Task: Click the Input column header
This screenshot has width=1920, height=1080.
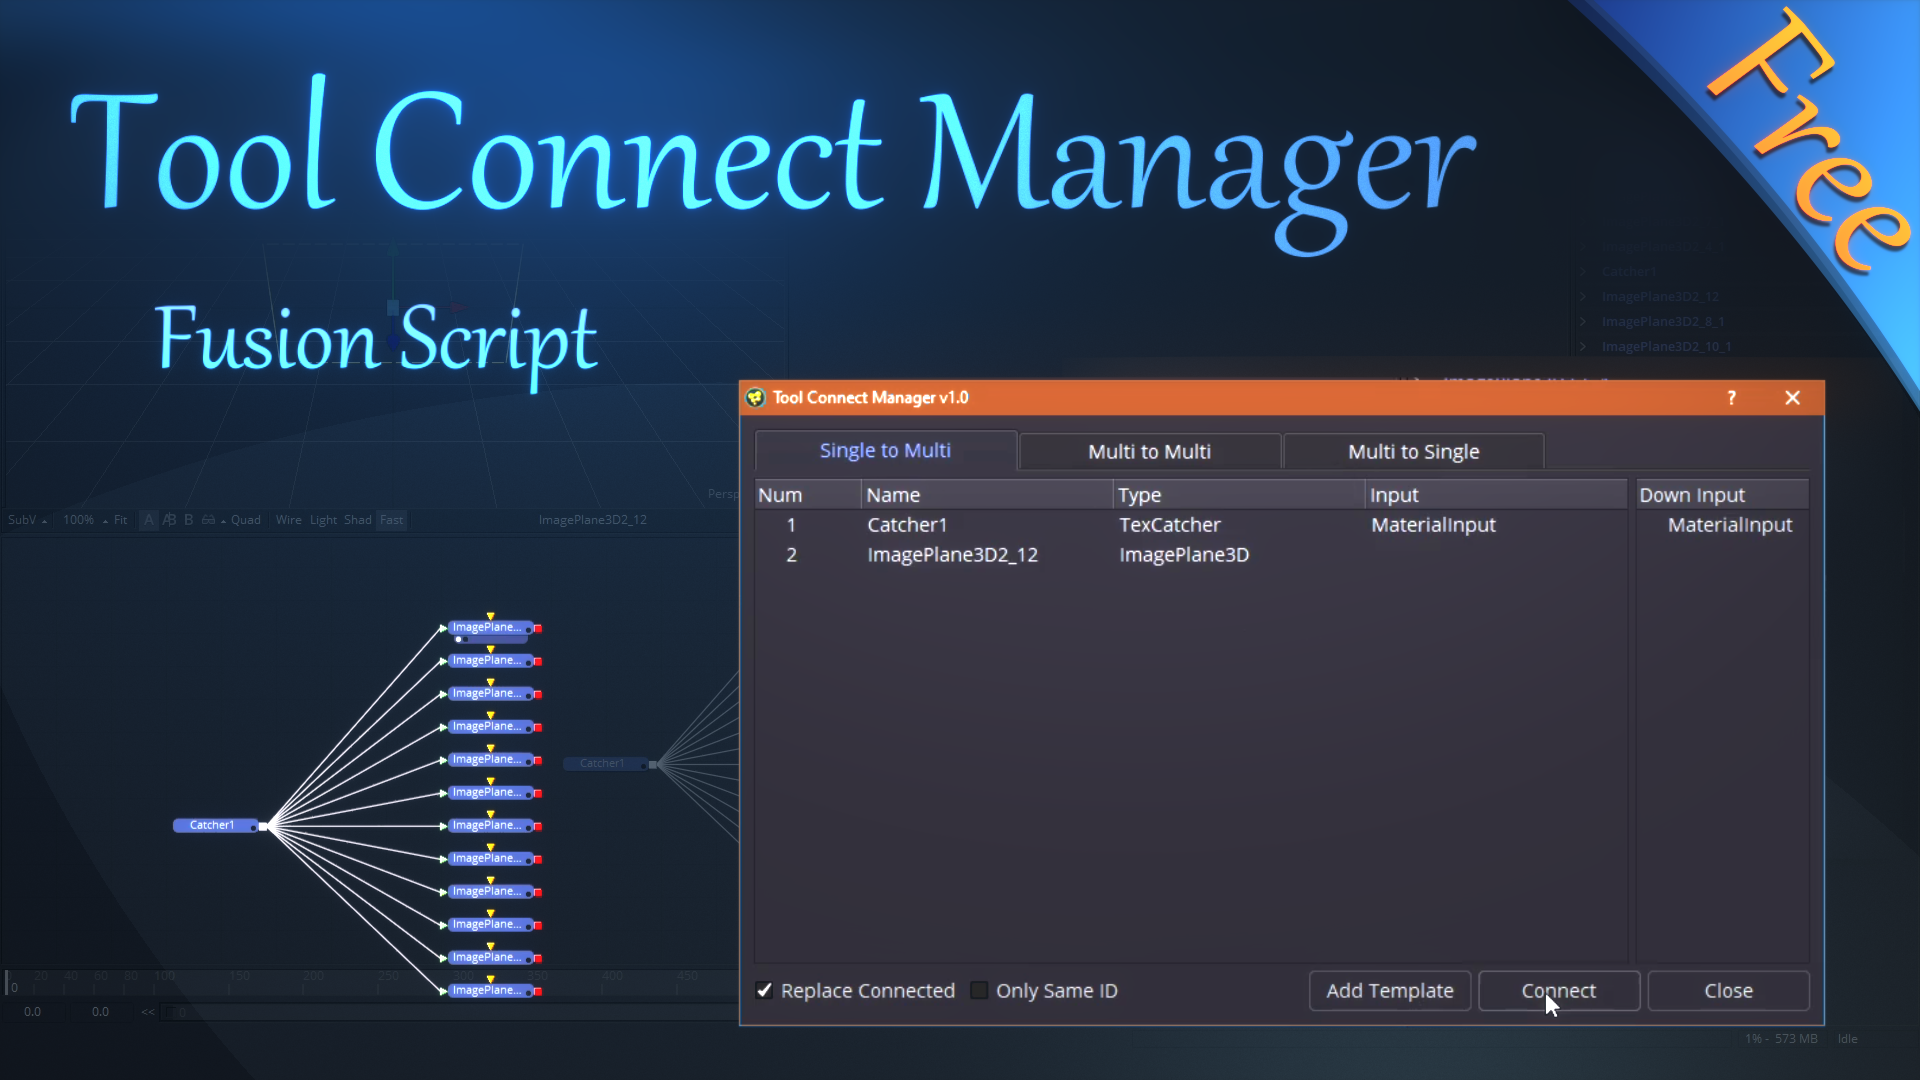Action: point(1495,495)
